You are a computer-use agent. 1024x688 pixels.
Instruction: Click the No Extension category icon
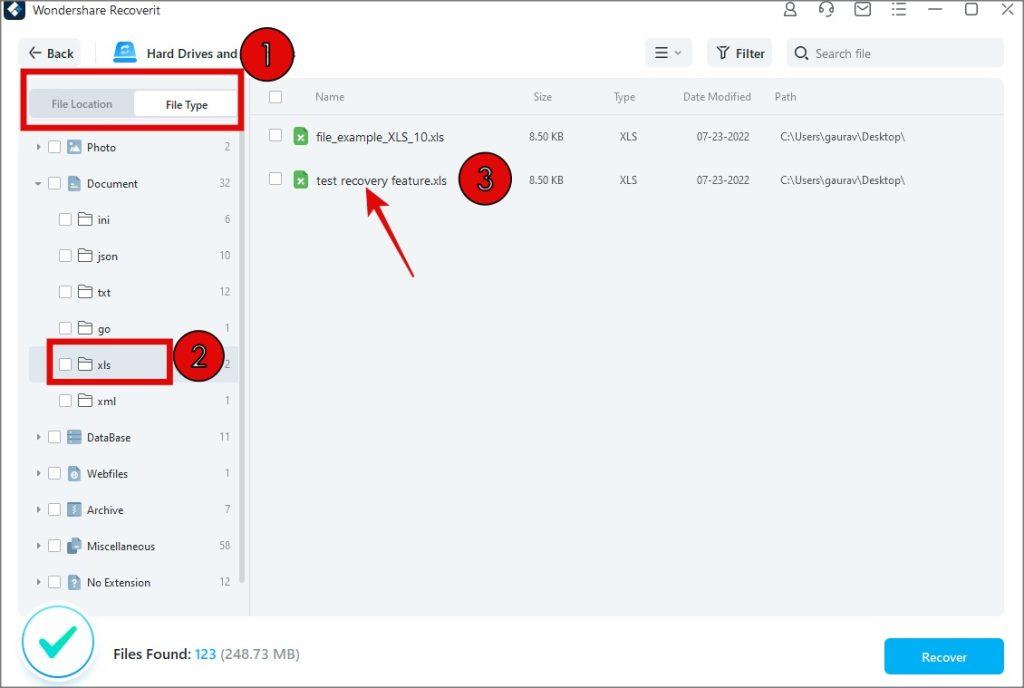point(74,582)
